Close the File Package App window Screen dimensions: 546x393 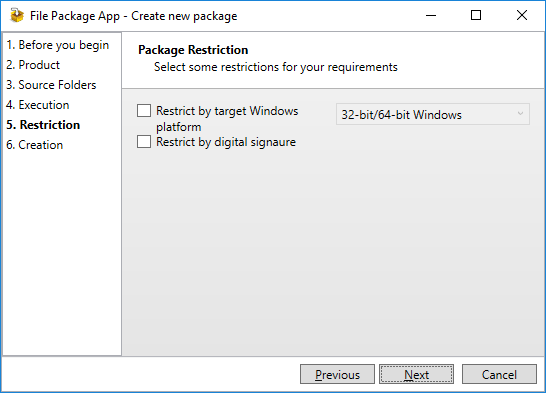522,16
